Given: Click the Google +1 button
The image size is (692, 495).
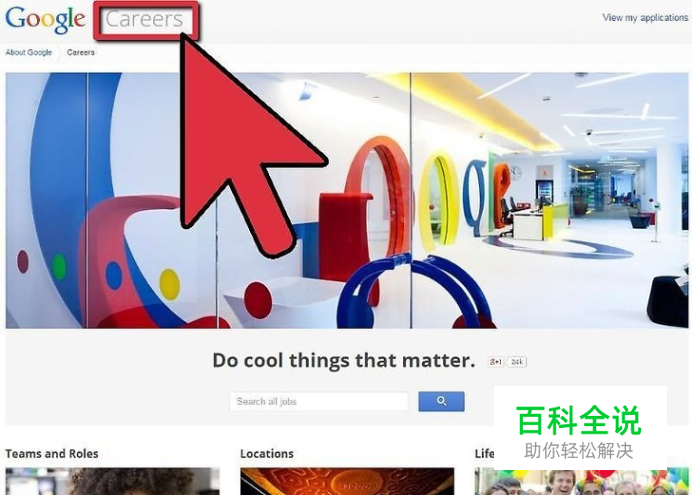Looking at the screenshot, I should pyautogui.click(x=496, y=362).
